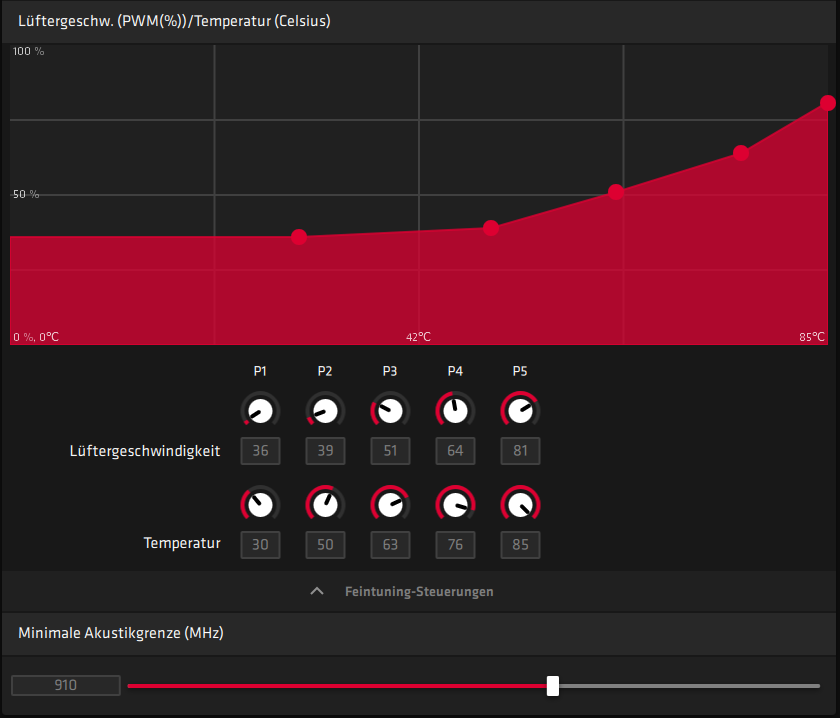Select the P1 fan speed value 36
Image resolution: width=840 pixels, height=718 pixels.
click(260, 451)
